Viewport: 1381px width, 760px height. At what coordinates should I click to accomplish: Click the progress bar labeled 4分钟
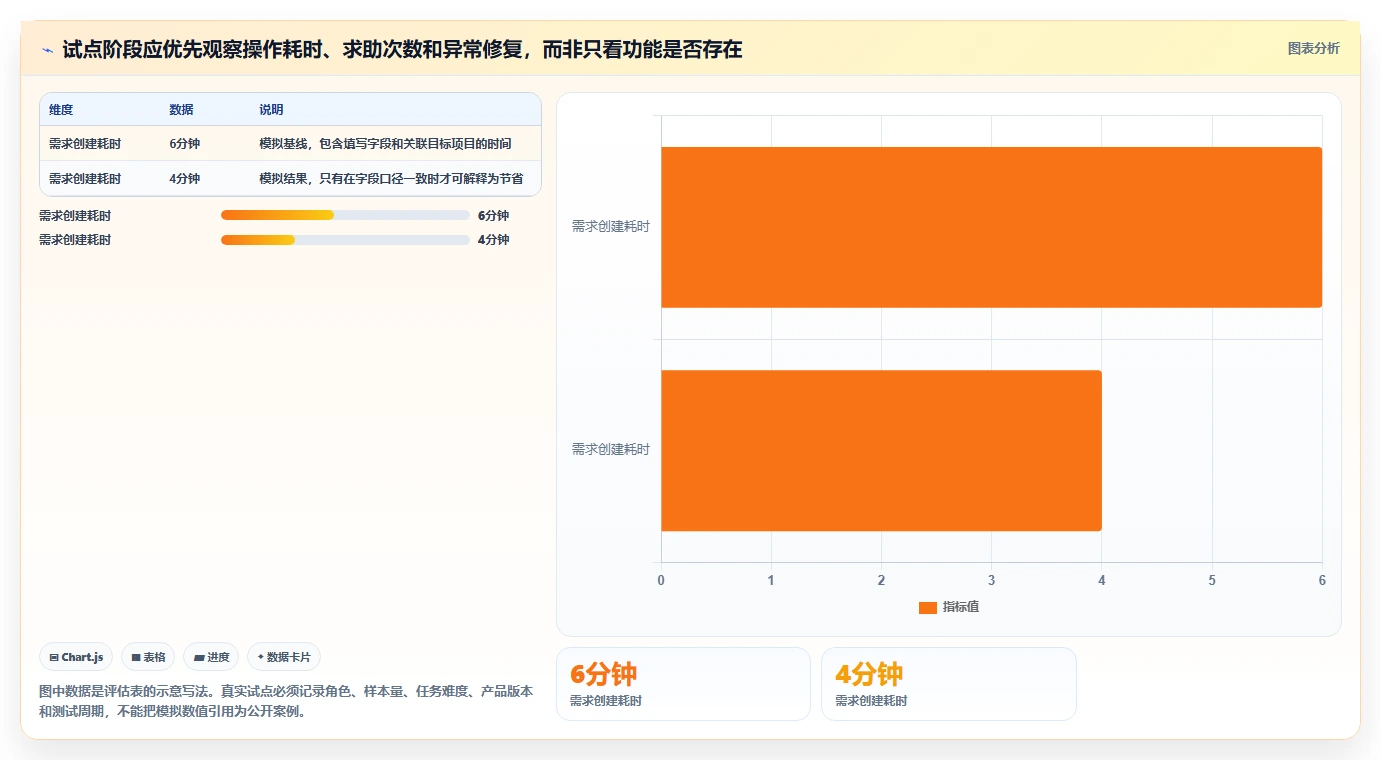(x=345, y=240)
